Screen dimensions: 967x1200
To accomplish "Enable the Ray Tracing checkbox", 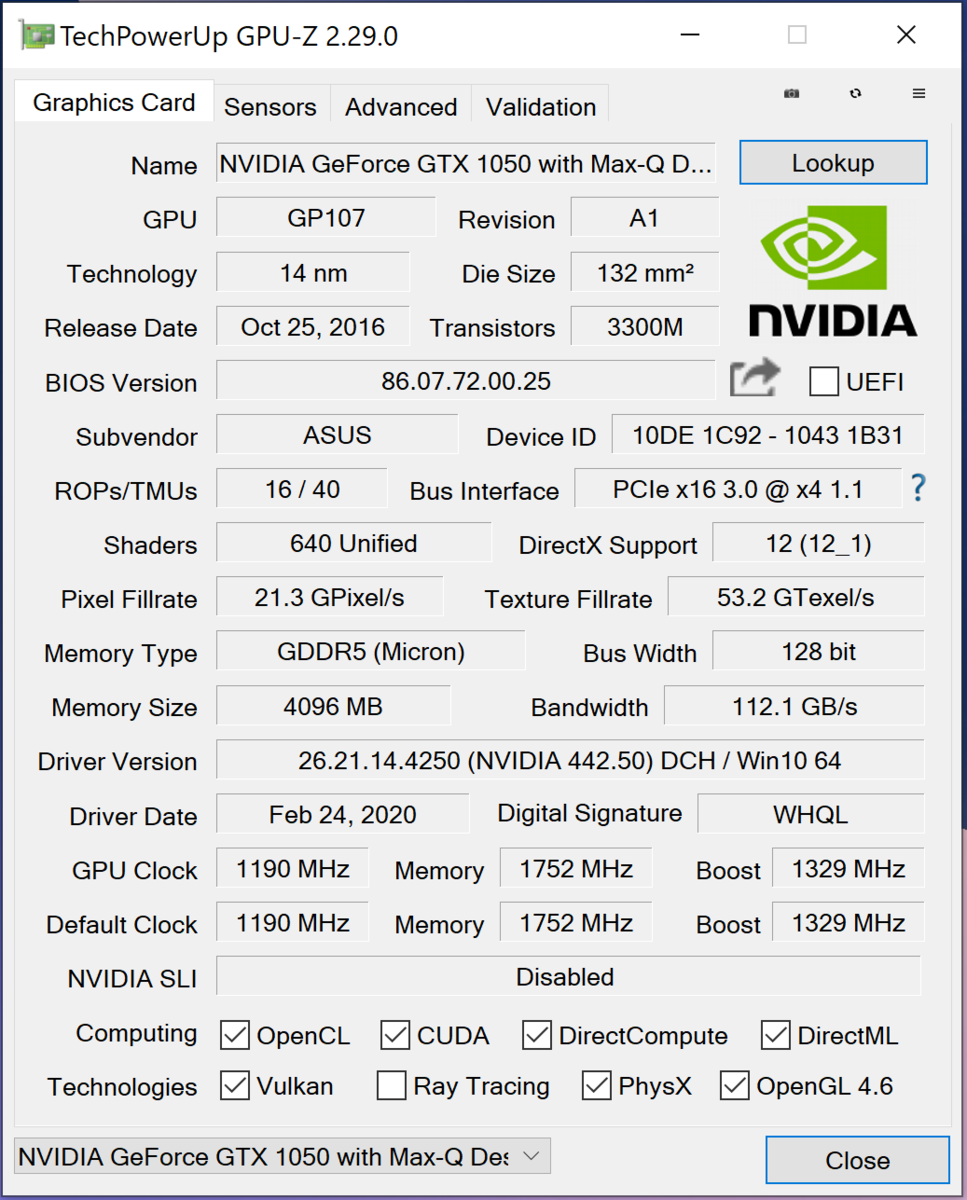I will pyautogui.click(x=392, y=1085).
